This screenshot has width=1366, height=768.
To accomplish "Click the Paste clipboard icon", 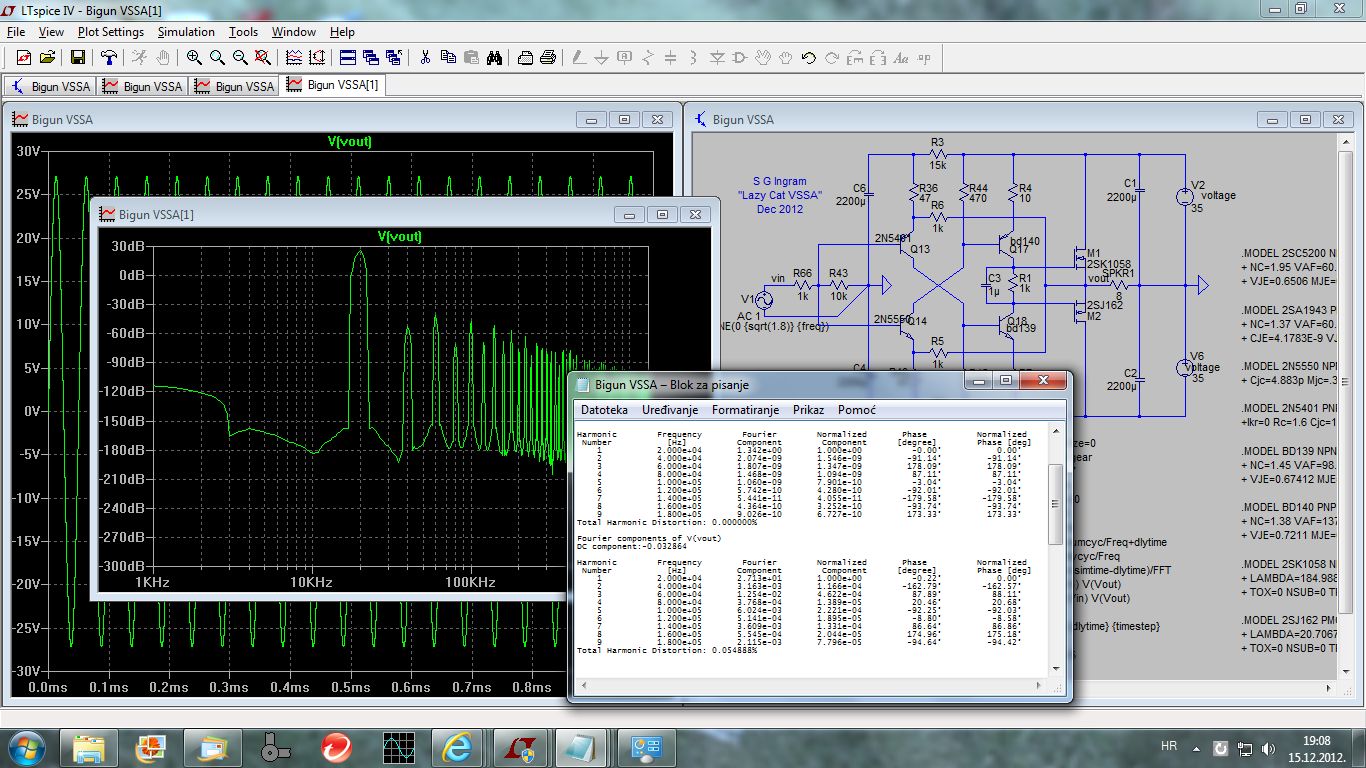I will point(471,57).
